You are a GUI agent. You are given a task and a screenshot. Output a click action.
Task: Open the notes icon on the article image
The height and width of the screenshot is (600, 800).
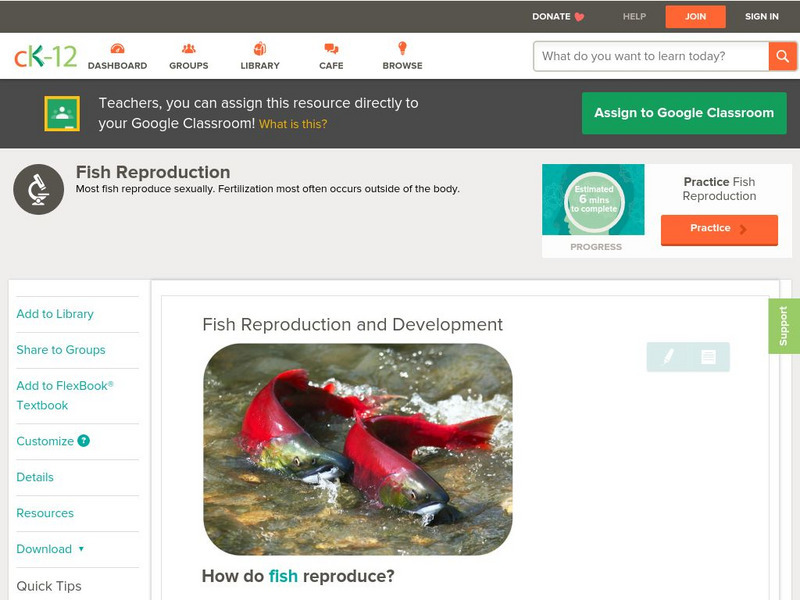(x=707, y=354)
